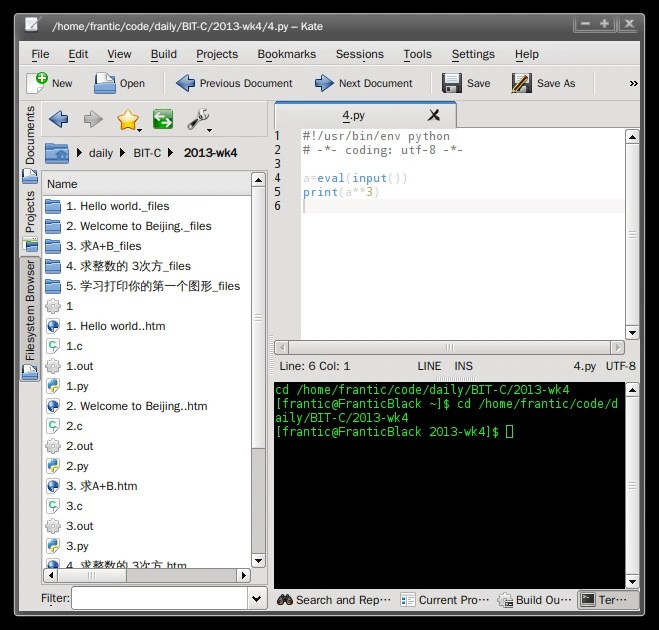659x630 pixels.
Task: Toggle the Terminal panel button
Action: coord(605,600)
